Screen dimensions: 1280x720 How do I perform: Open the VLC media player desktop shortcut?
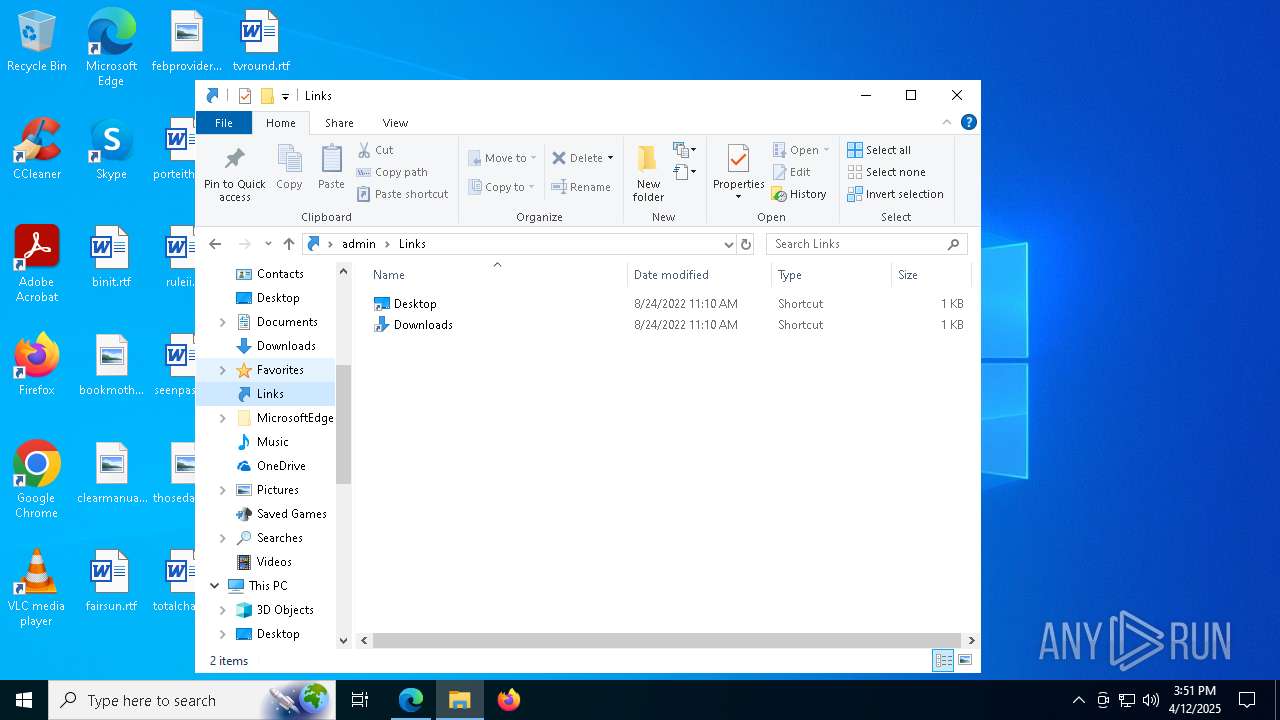click(36, 588)
